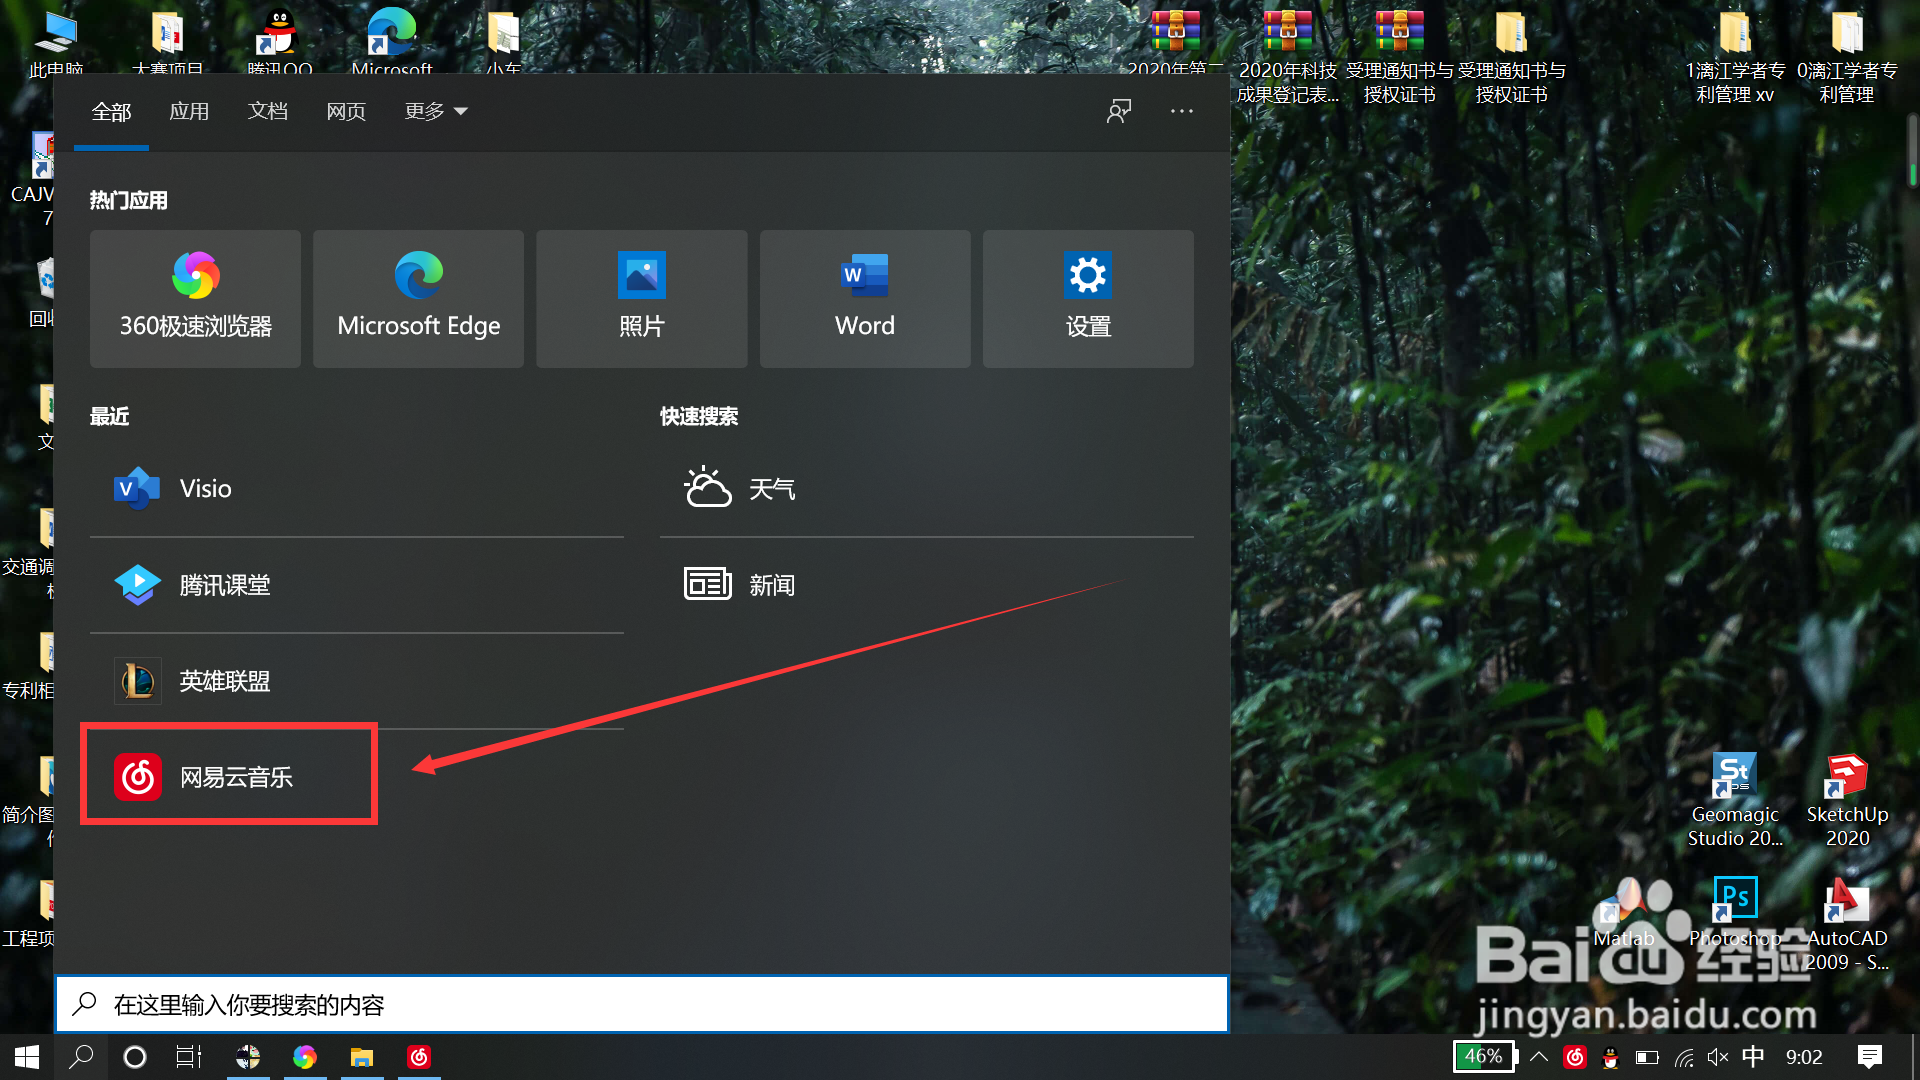Launch 英雄联盟 from the recent list
1920x1080 pixels.
223,681
